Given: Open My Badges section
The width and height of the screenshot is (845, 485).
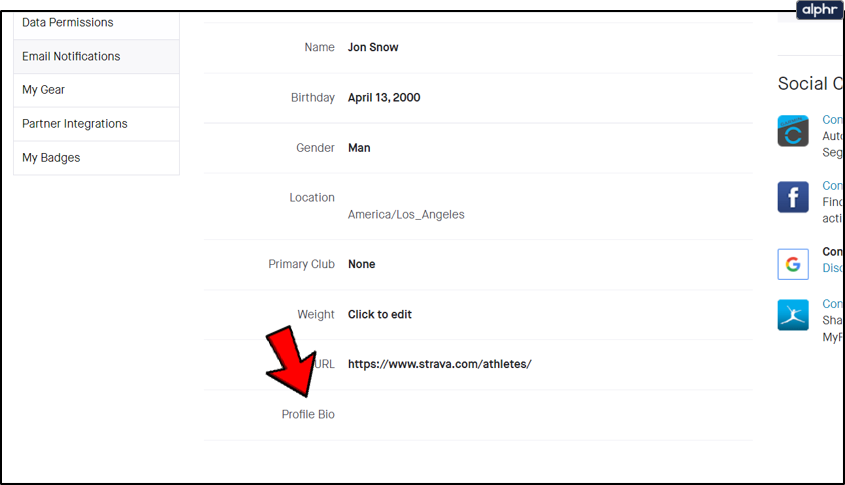Looking at the screenshot, I should [x=51, y=158].
